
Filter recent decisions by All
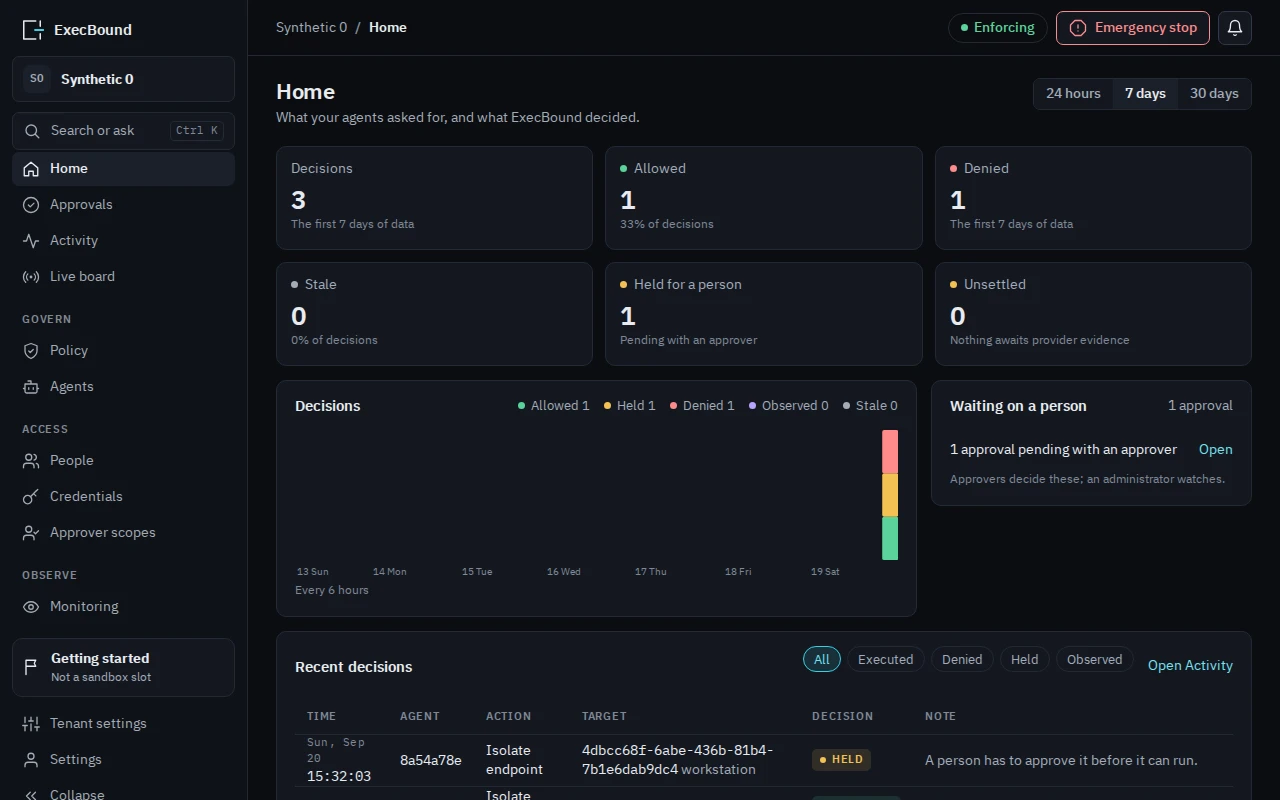pos(822,659)
